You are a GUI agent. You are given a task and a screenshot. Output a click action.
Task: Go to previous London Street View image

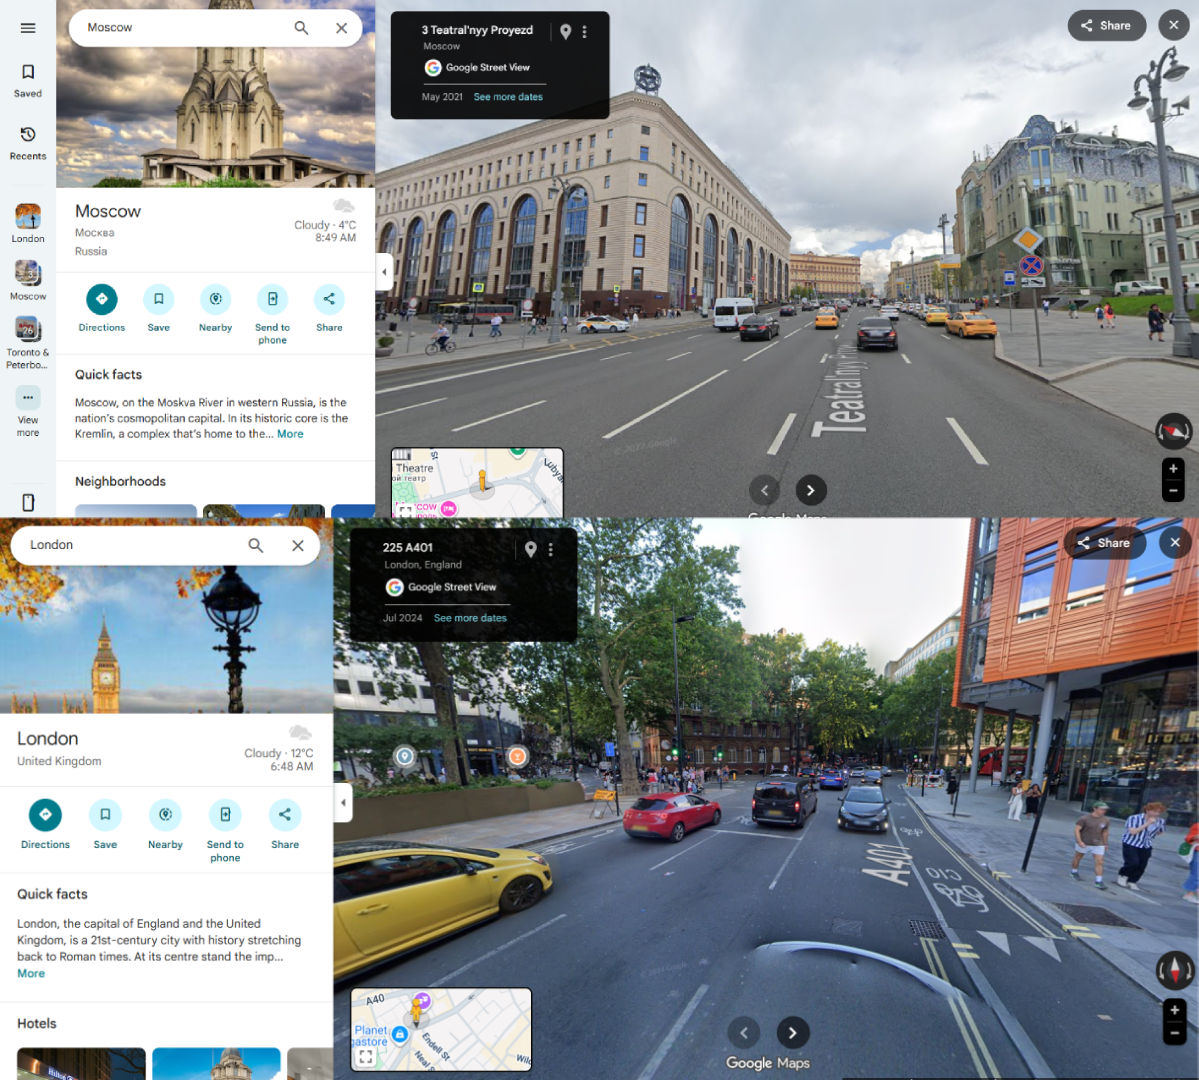pyautogui.click(x=744, y=1033)
